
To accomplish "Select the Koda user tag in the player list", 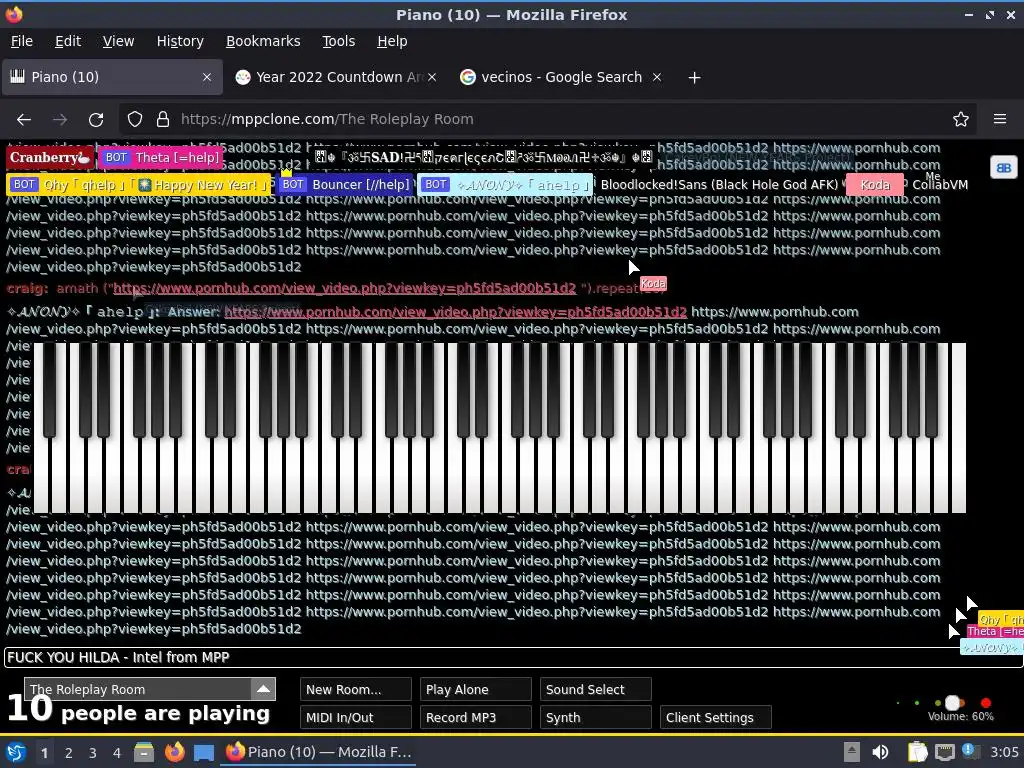I will point(875,185).
